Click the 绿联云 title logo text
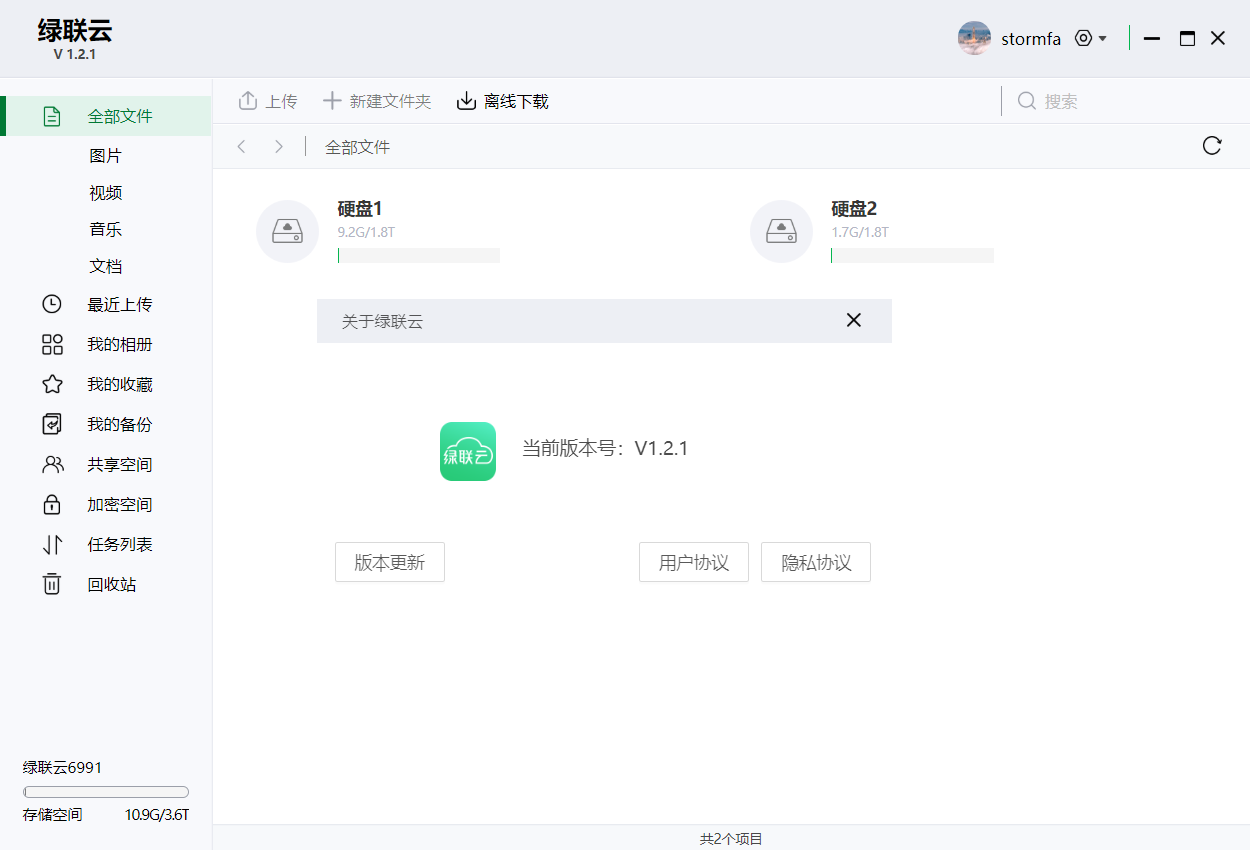This screenshot has width=1250, height=850. pos(75,30)
